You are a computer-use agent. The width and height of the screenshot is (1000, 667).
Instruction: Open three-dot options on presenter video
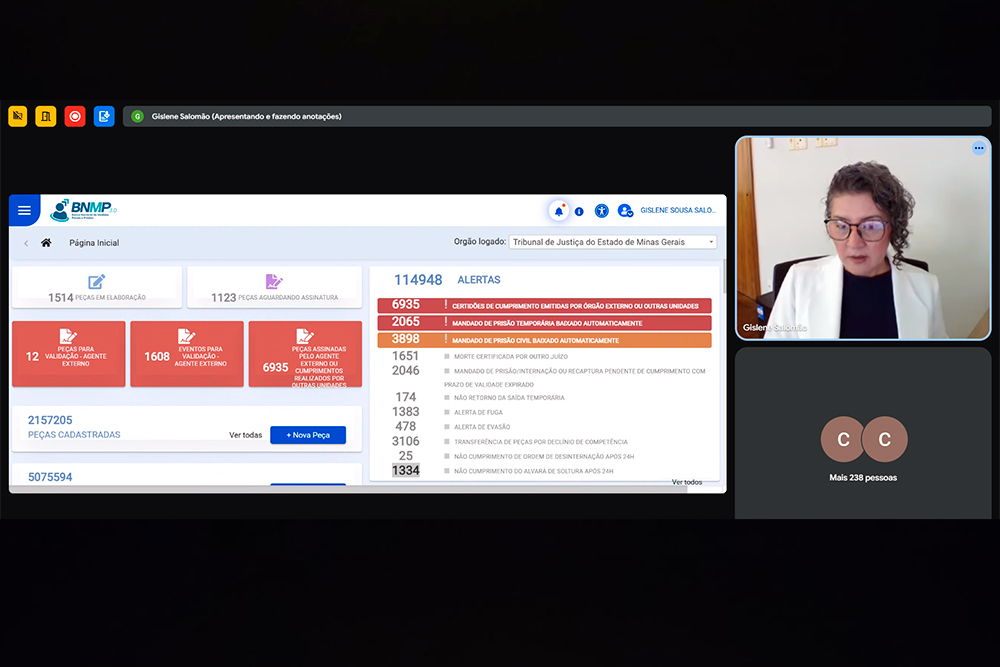point(978,148)
